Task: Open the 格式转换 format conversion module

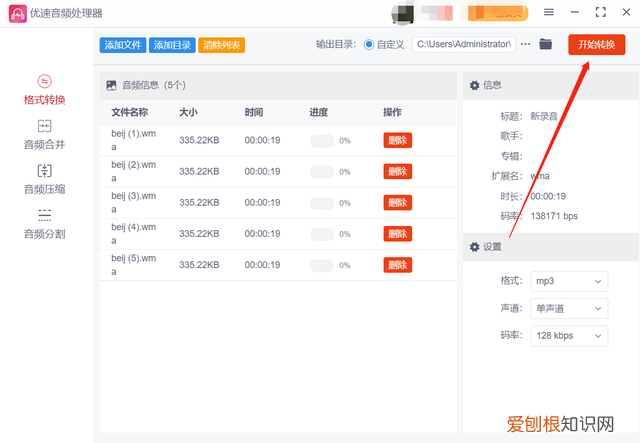Action: [x=44, y=90]
